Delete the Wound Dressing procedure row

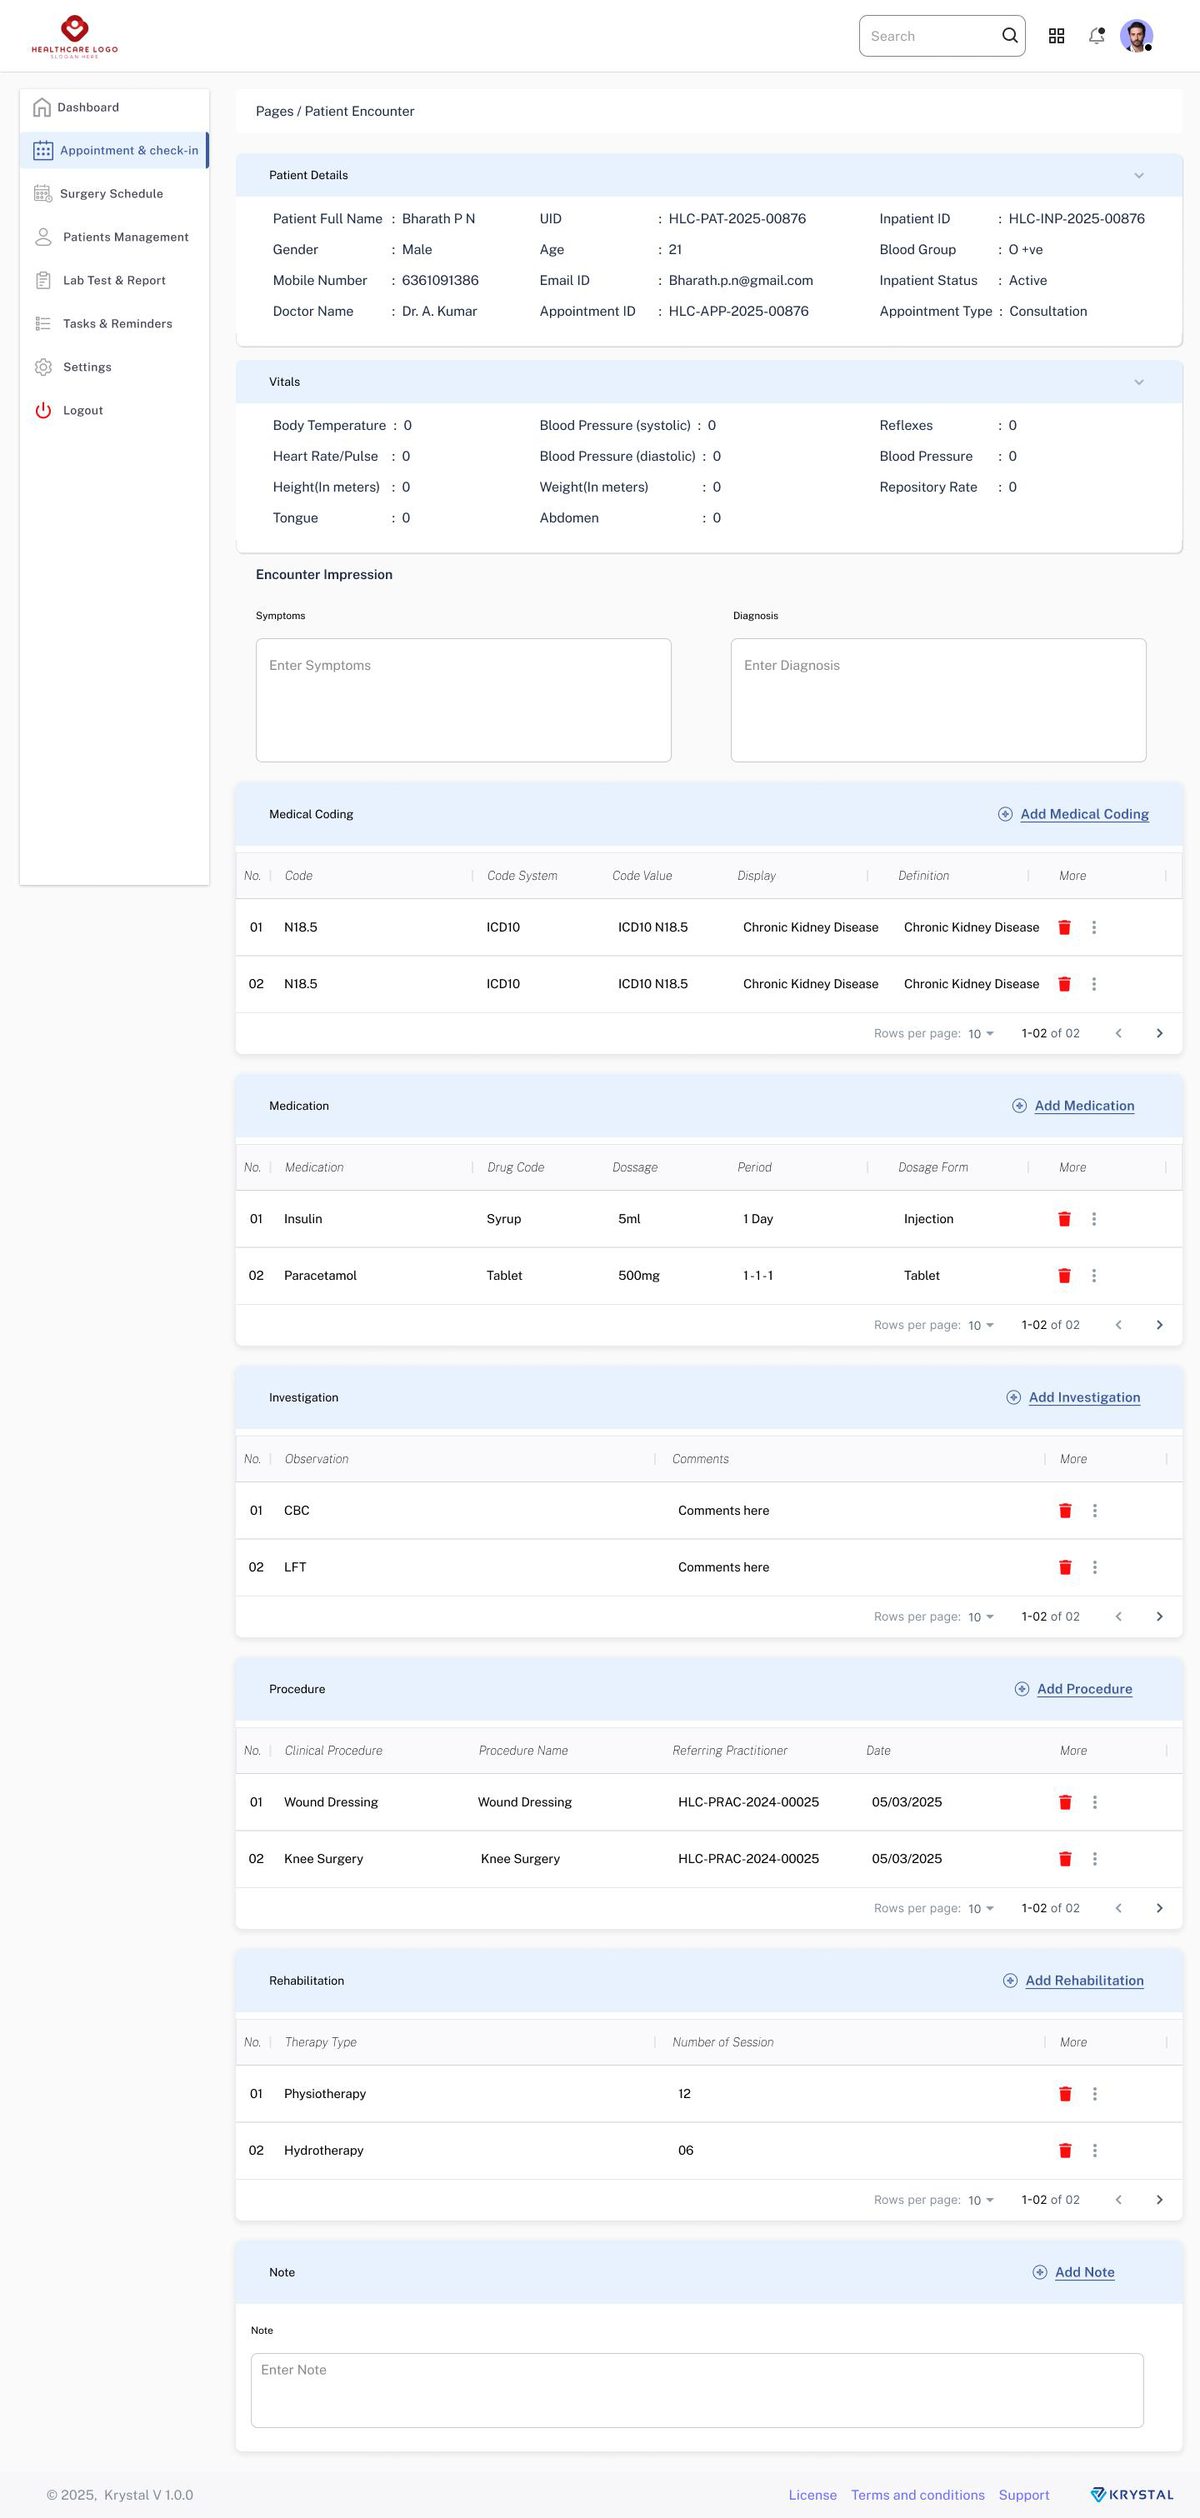(x=1065, y=1803)
